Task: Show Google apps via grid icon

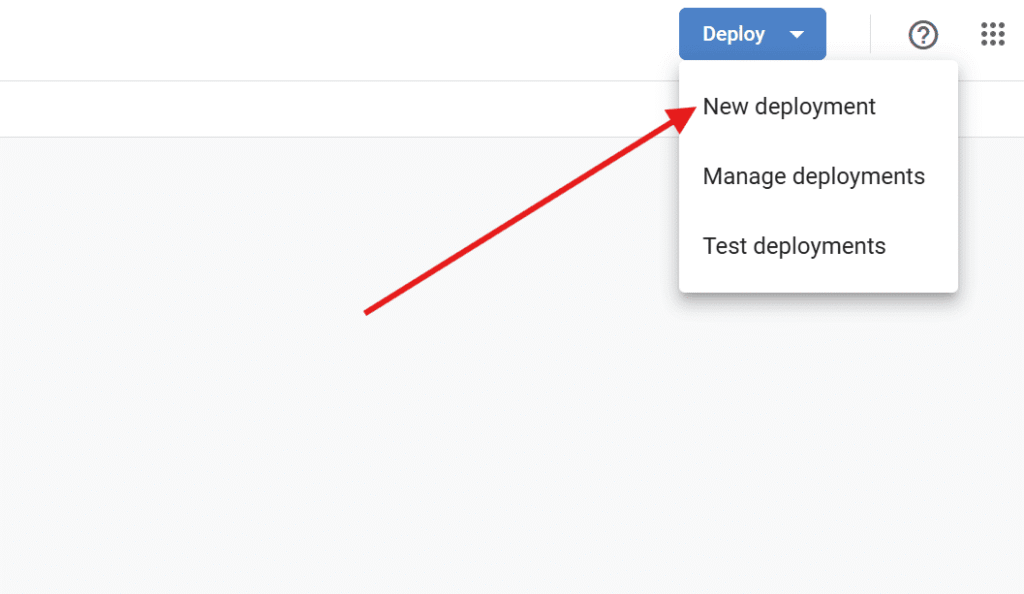Action: coord(992,35)
